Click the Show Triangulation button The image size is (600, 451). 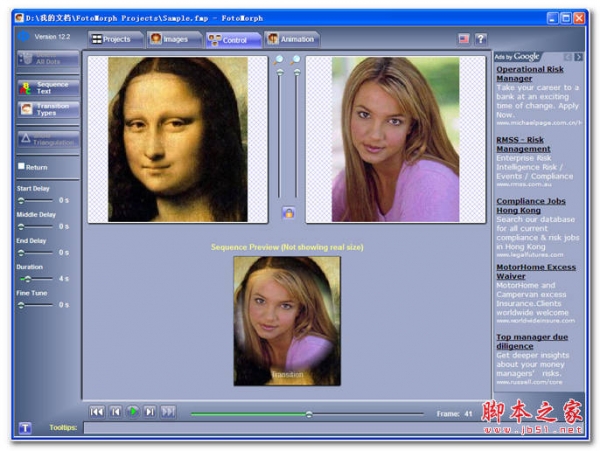pyautogui.click(x=48, y=139)
